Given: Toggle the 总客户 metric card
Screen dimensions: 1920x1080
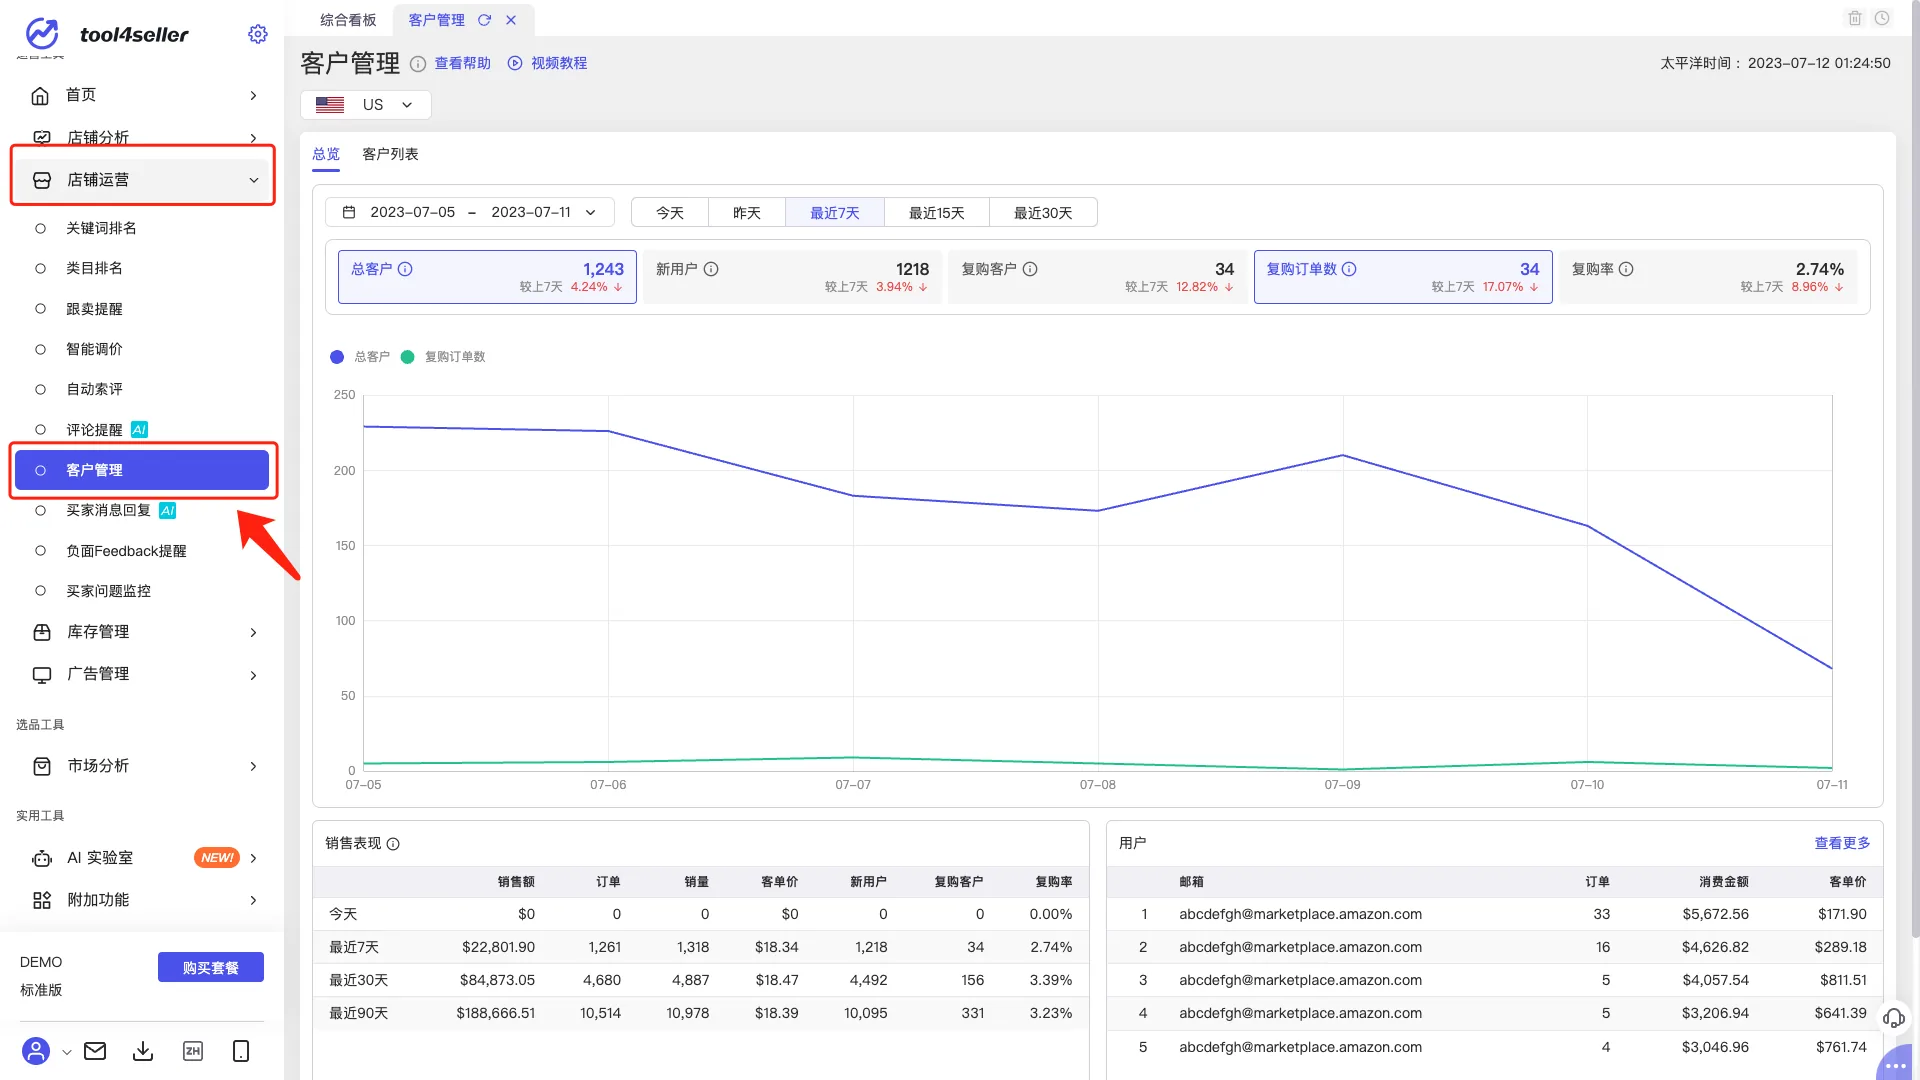Looking at the screenshot, I should (487, 277).
